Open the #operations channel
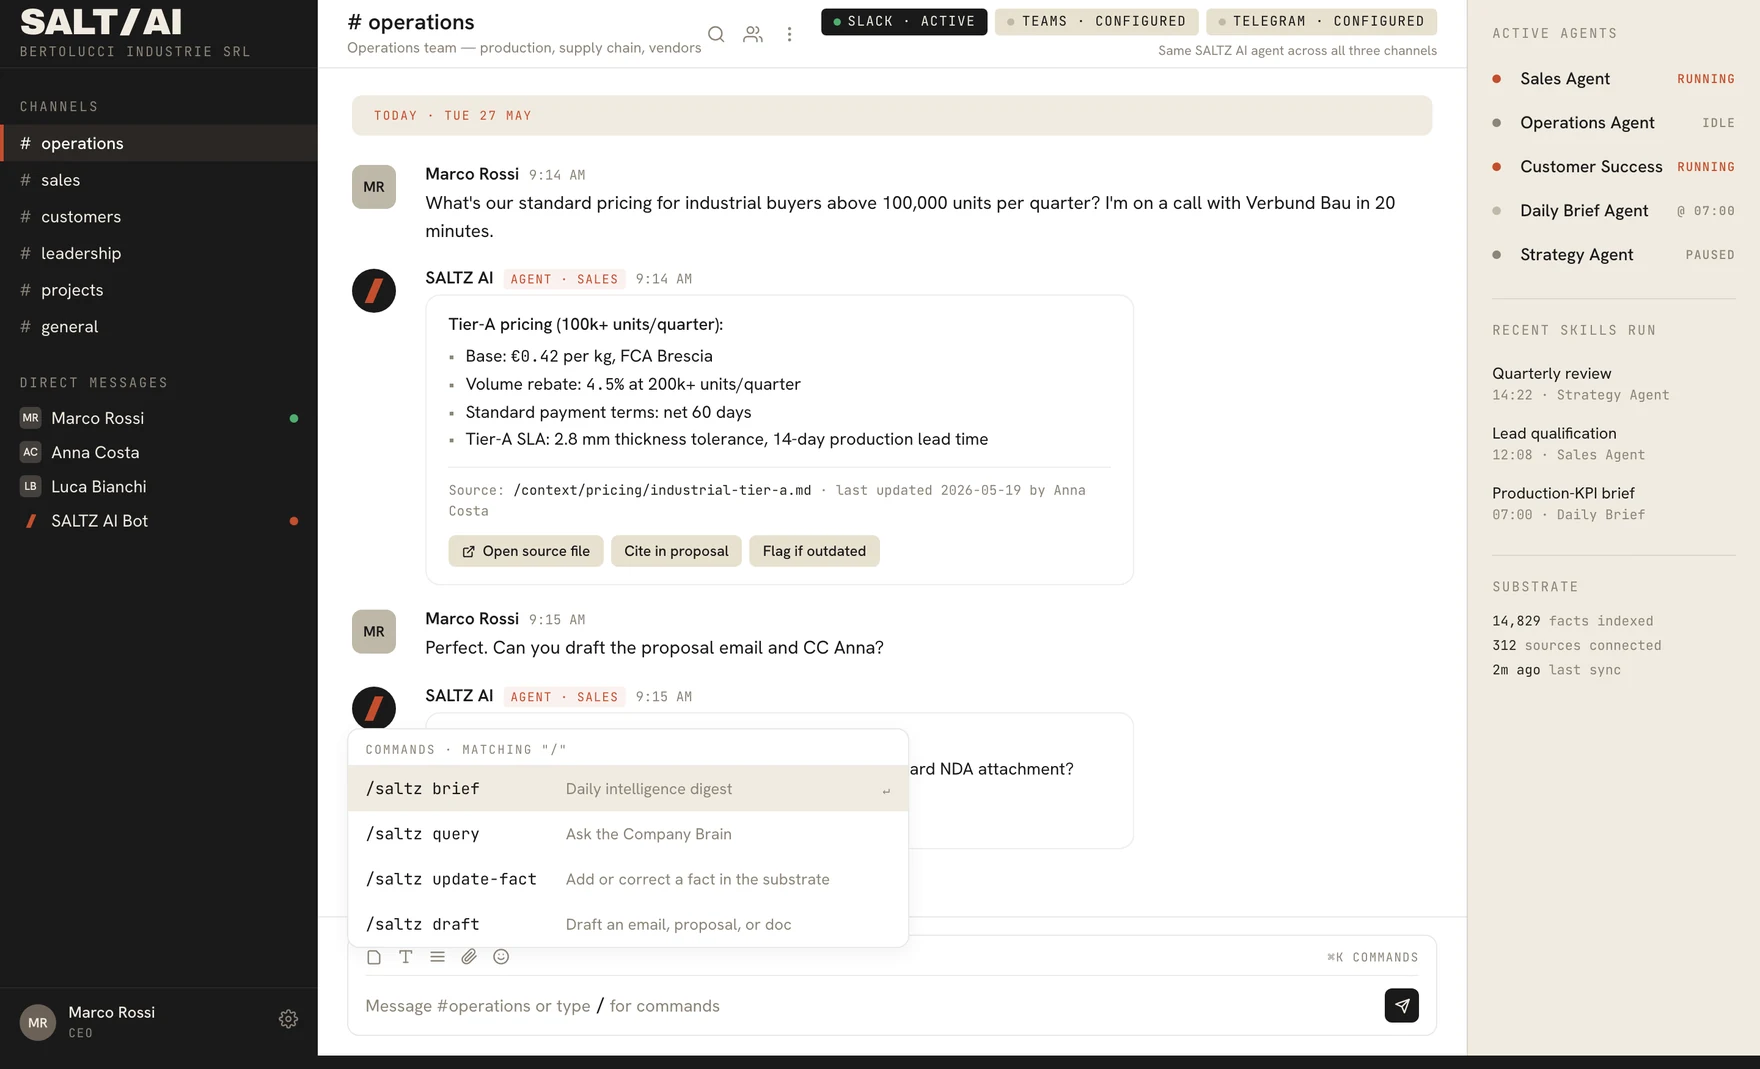This screenshot has height=1069, width=1760. coord(159,143)
